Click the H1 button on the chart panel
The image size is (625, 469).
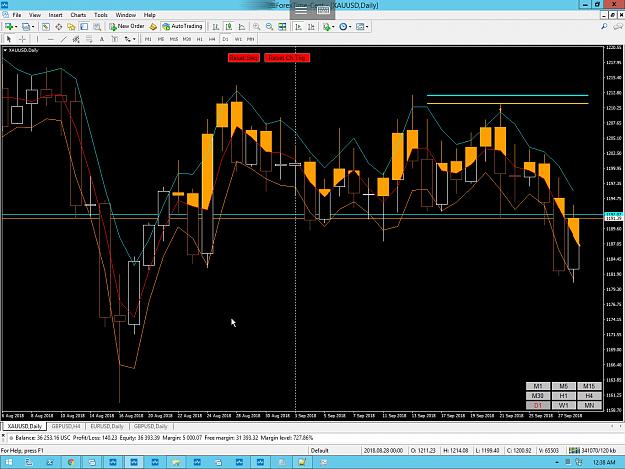point(564,396)
